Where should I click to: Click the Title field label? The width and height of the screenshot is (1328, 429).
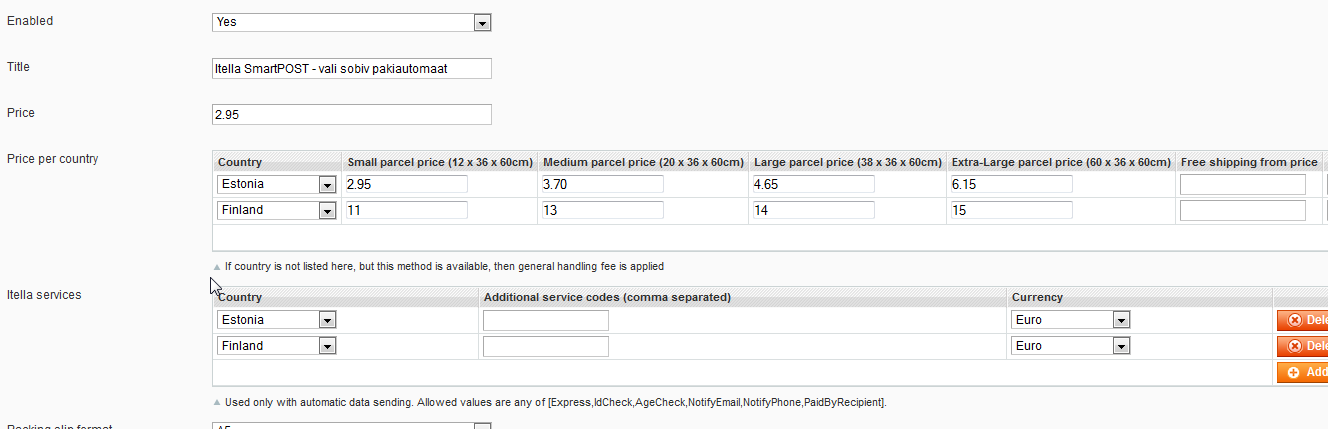tap(18, 67)
